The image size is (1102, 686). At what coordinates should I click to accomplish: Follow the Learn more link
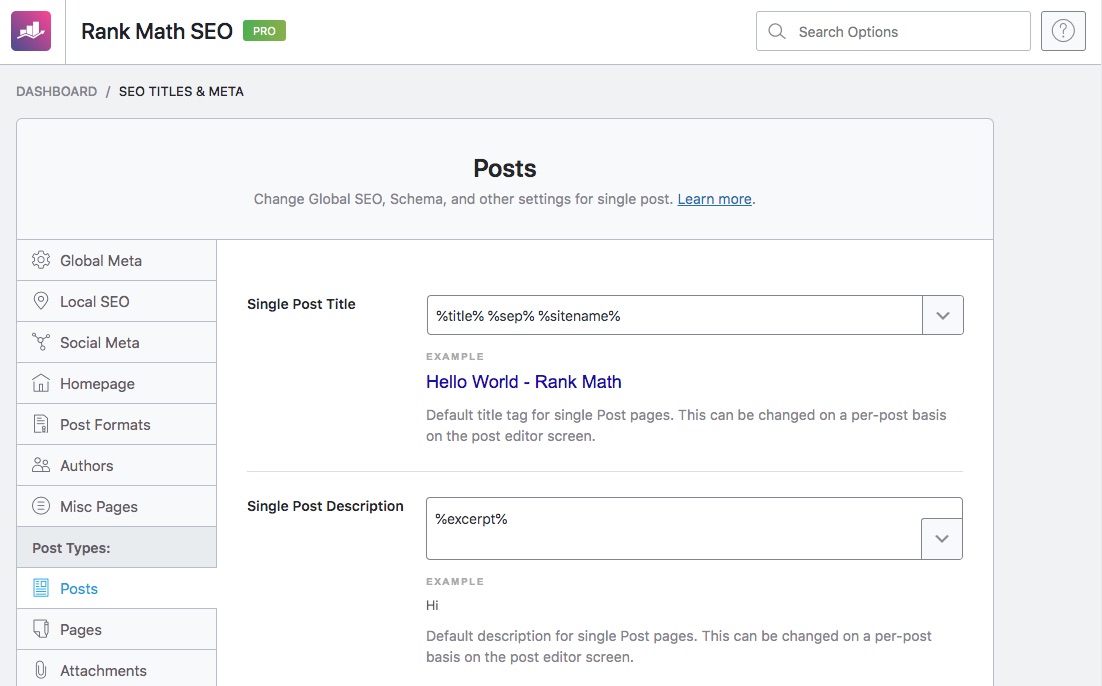714,199
